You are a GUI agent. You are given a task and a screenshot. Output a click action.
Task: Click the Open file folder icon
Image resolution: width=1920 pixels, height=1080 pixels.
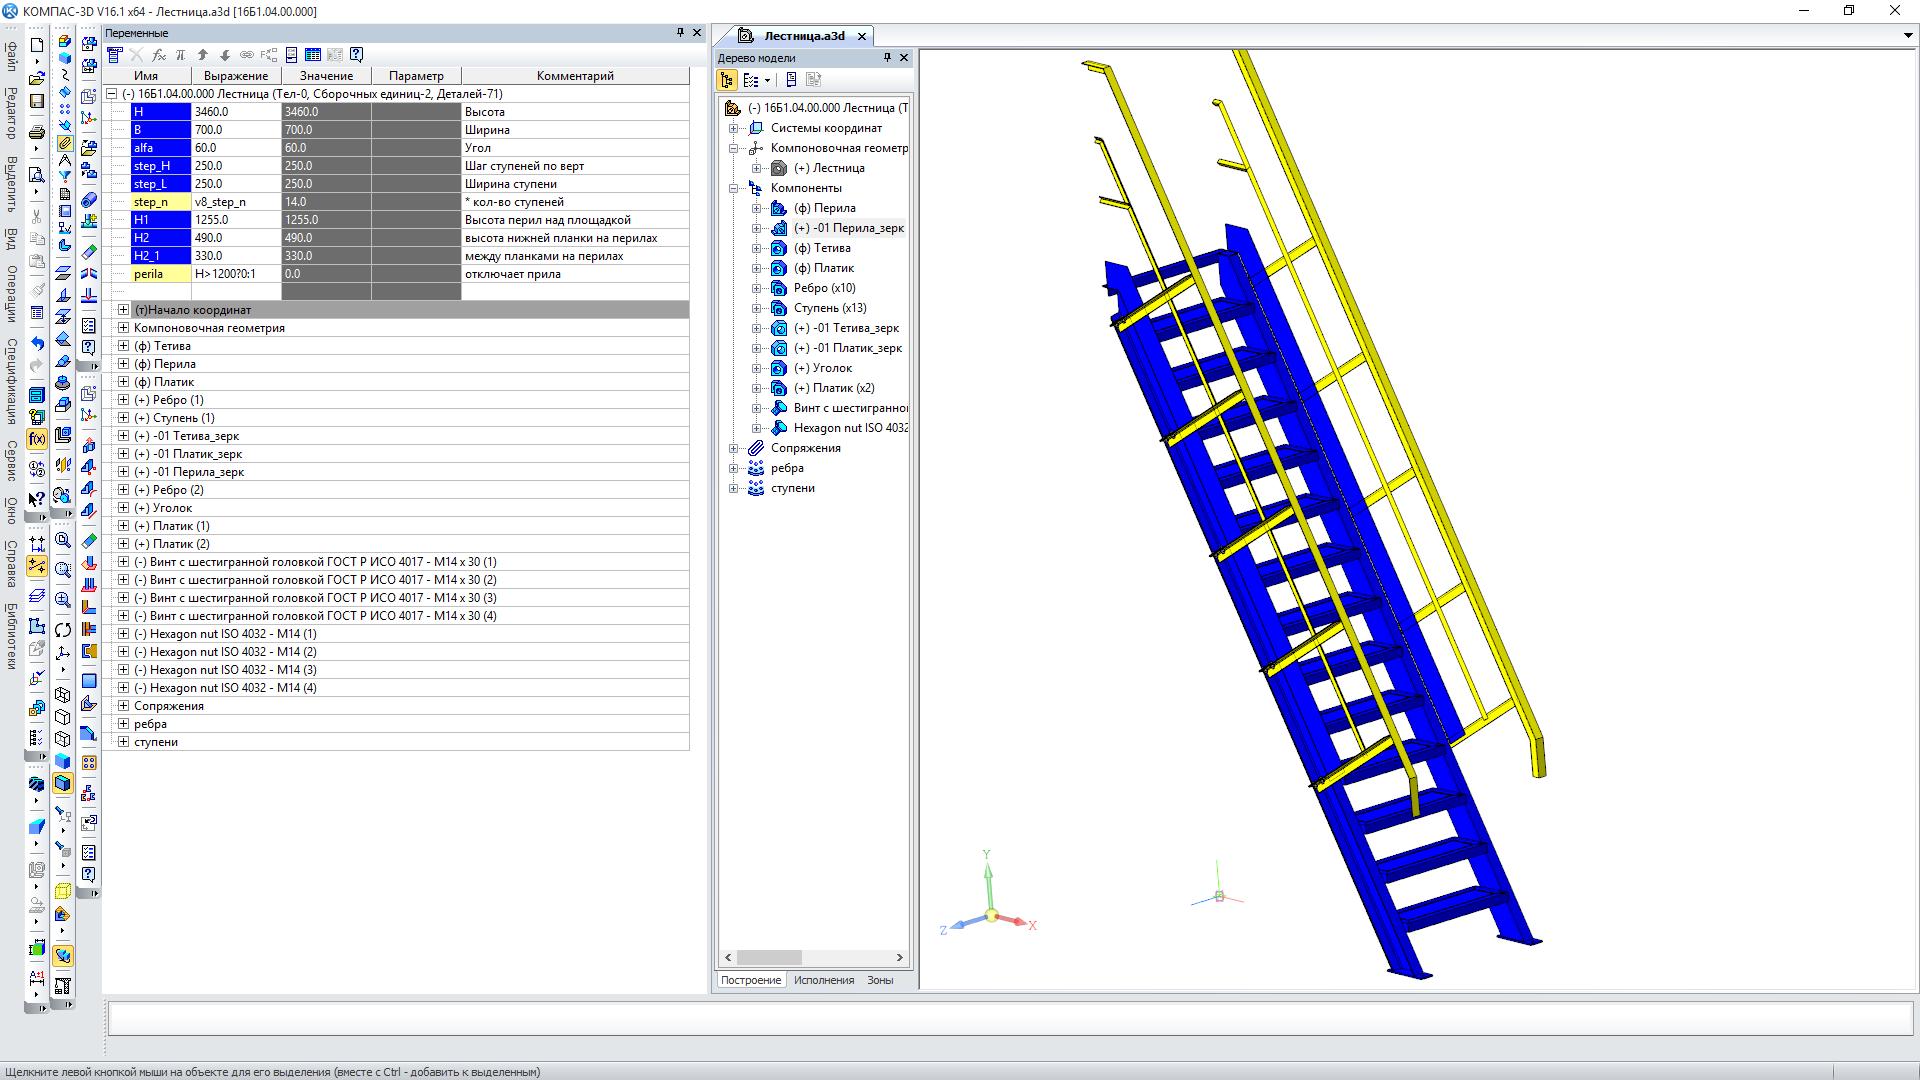(37, 78)
